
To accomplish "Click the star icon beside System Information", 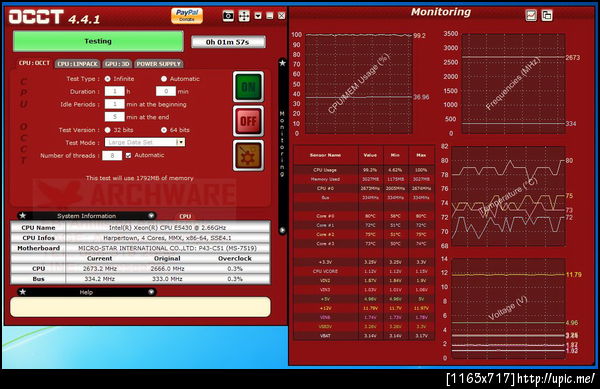I will click(x=23, y=216).
